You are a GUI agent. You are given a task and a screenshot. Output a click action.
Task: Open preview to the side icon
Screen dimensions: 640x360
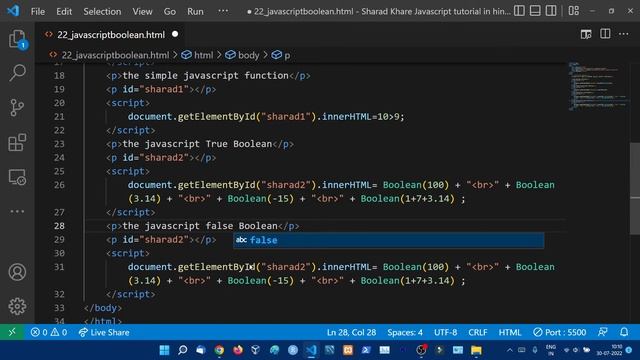[x=586, y=34]
